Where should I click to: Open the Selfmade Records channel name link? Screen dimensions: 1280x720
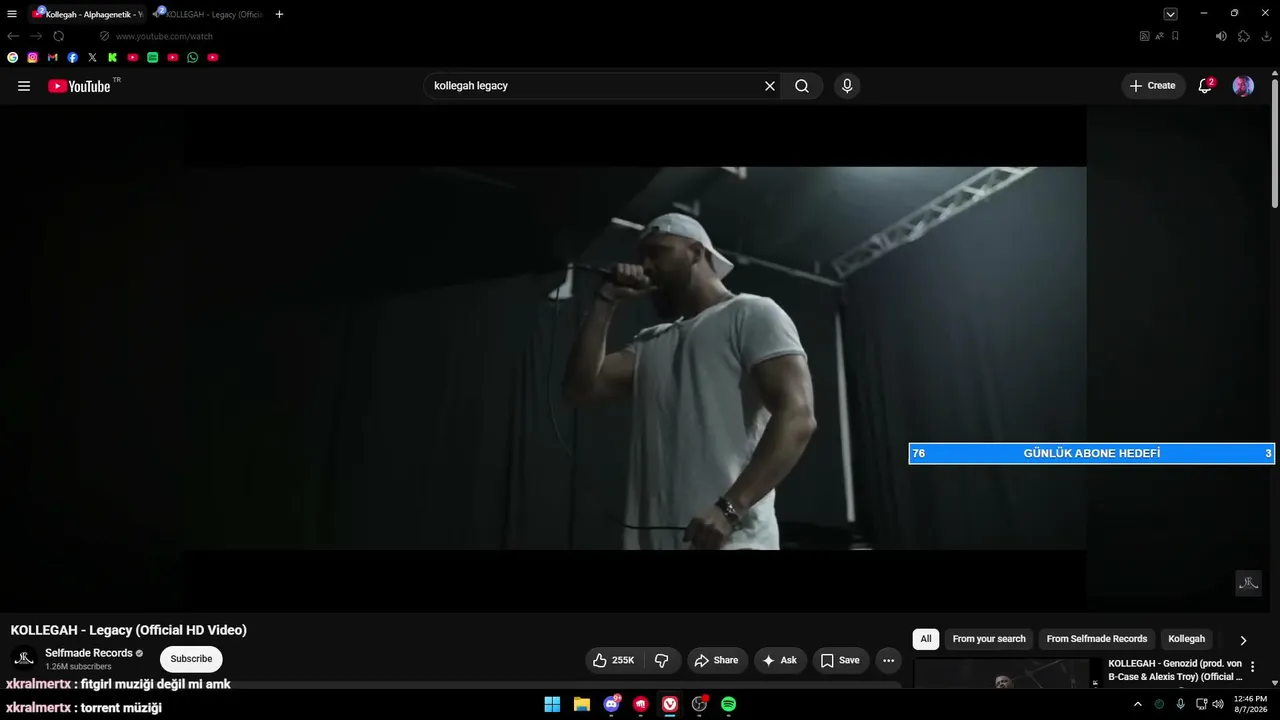[89, 653]
